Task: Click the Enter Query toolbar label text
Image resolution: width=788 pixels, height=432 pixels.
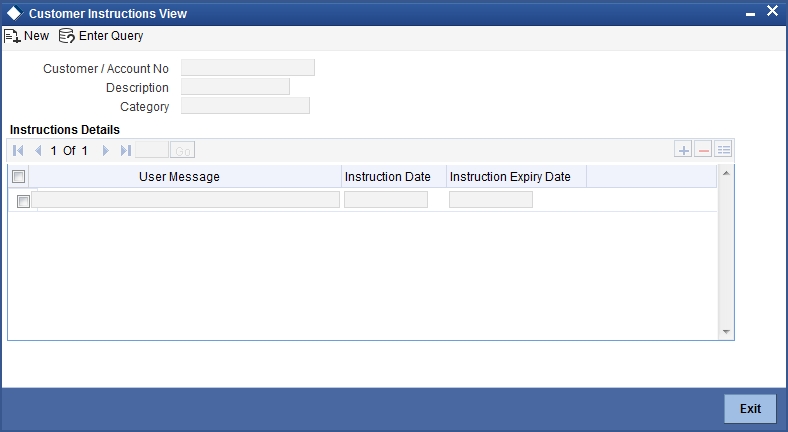Action: [111, 36]
